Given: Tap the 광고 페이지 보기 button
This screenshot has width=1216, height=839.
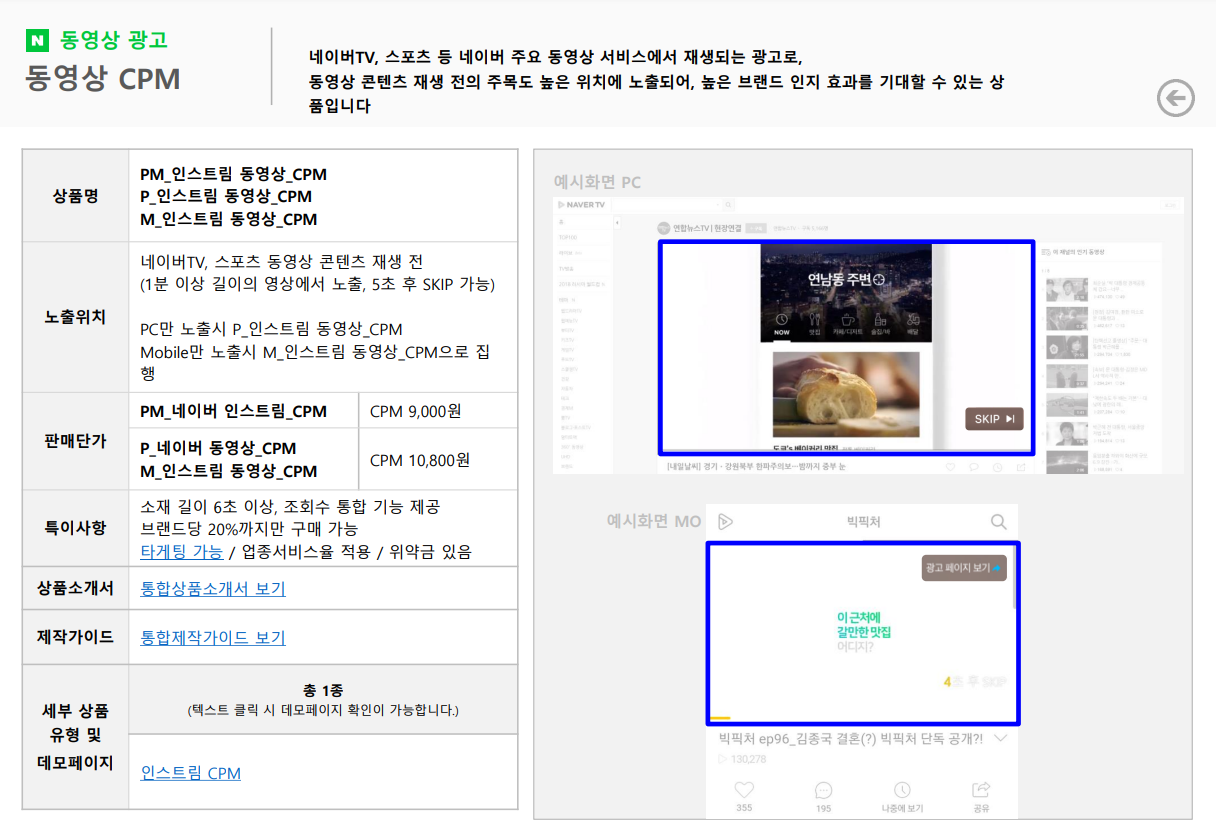Looking at the screenshot, I should pyautogui.click(x=964, y=568).
